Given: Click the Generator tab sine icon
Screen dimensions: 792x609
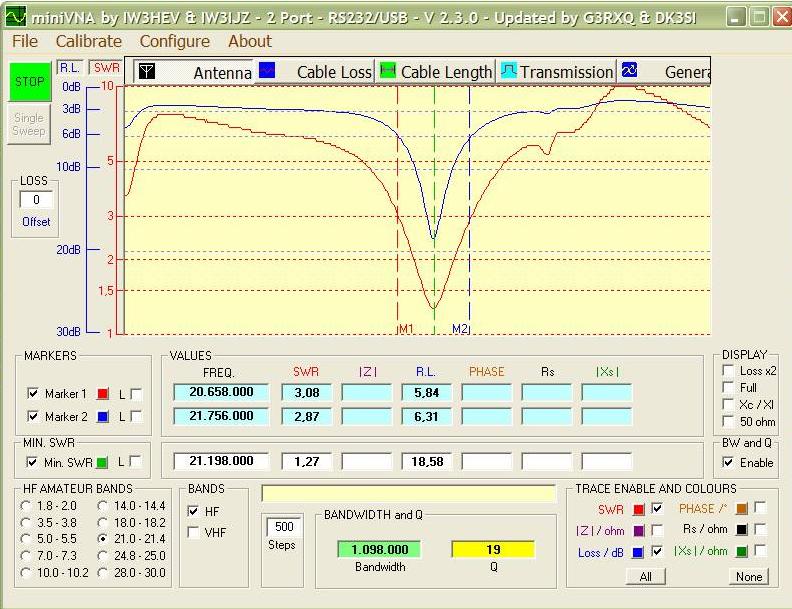Looking at the screenshot, I should click(629, 71).
